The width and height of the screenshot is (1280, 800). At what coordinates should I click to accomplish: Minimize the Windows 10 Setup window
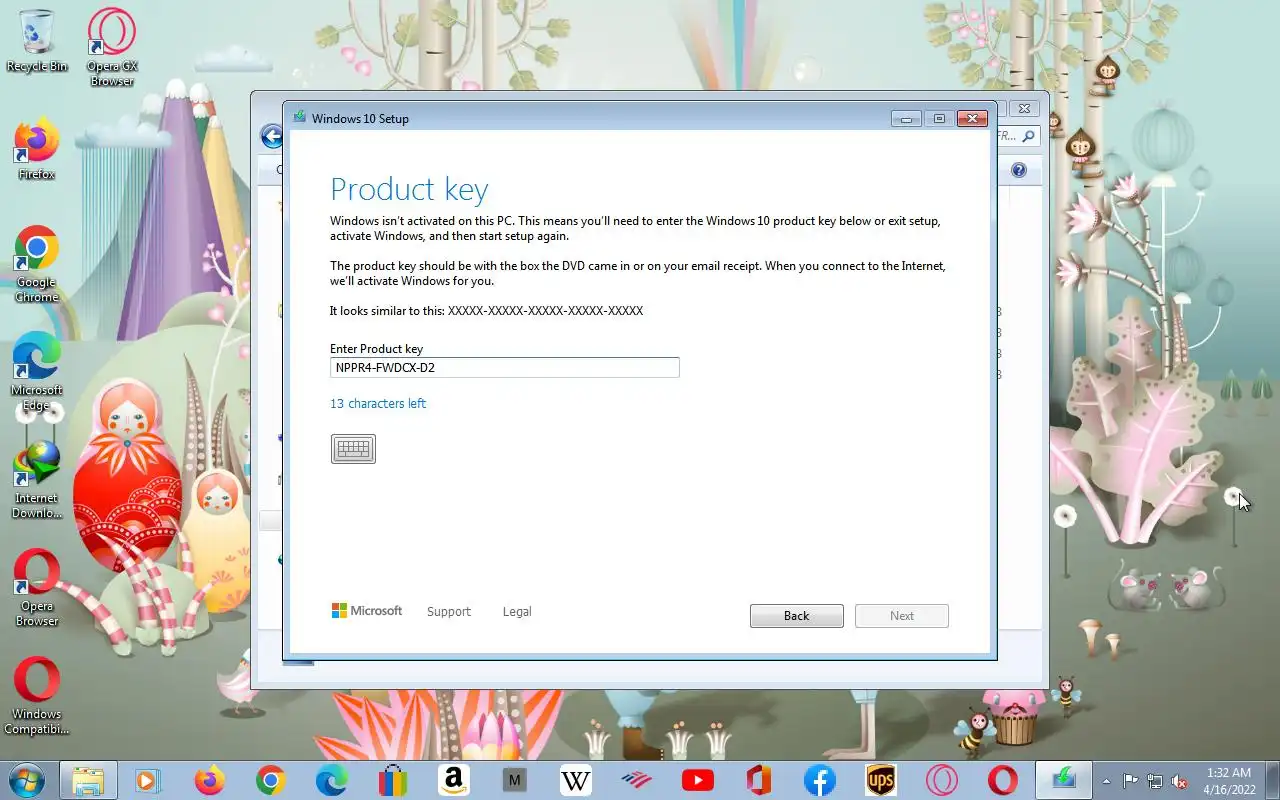click(906, 118)
